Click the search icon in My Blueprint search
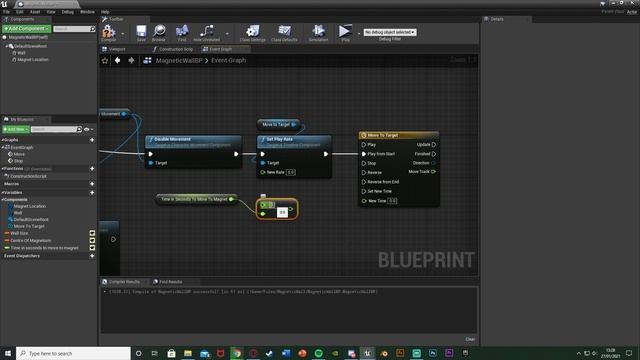 79,129
